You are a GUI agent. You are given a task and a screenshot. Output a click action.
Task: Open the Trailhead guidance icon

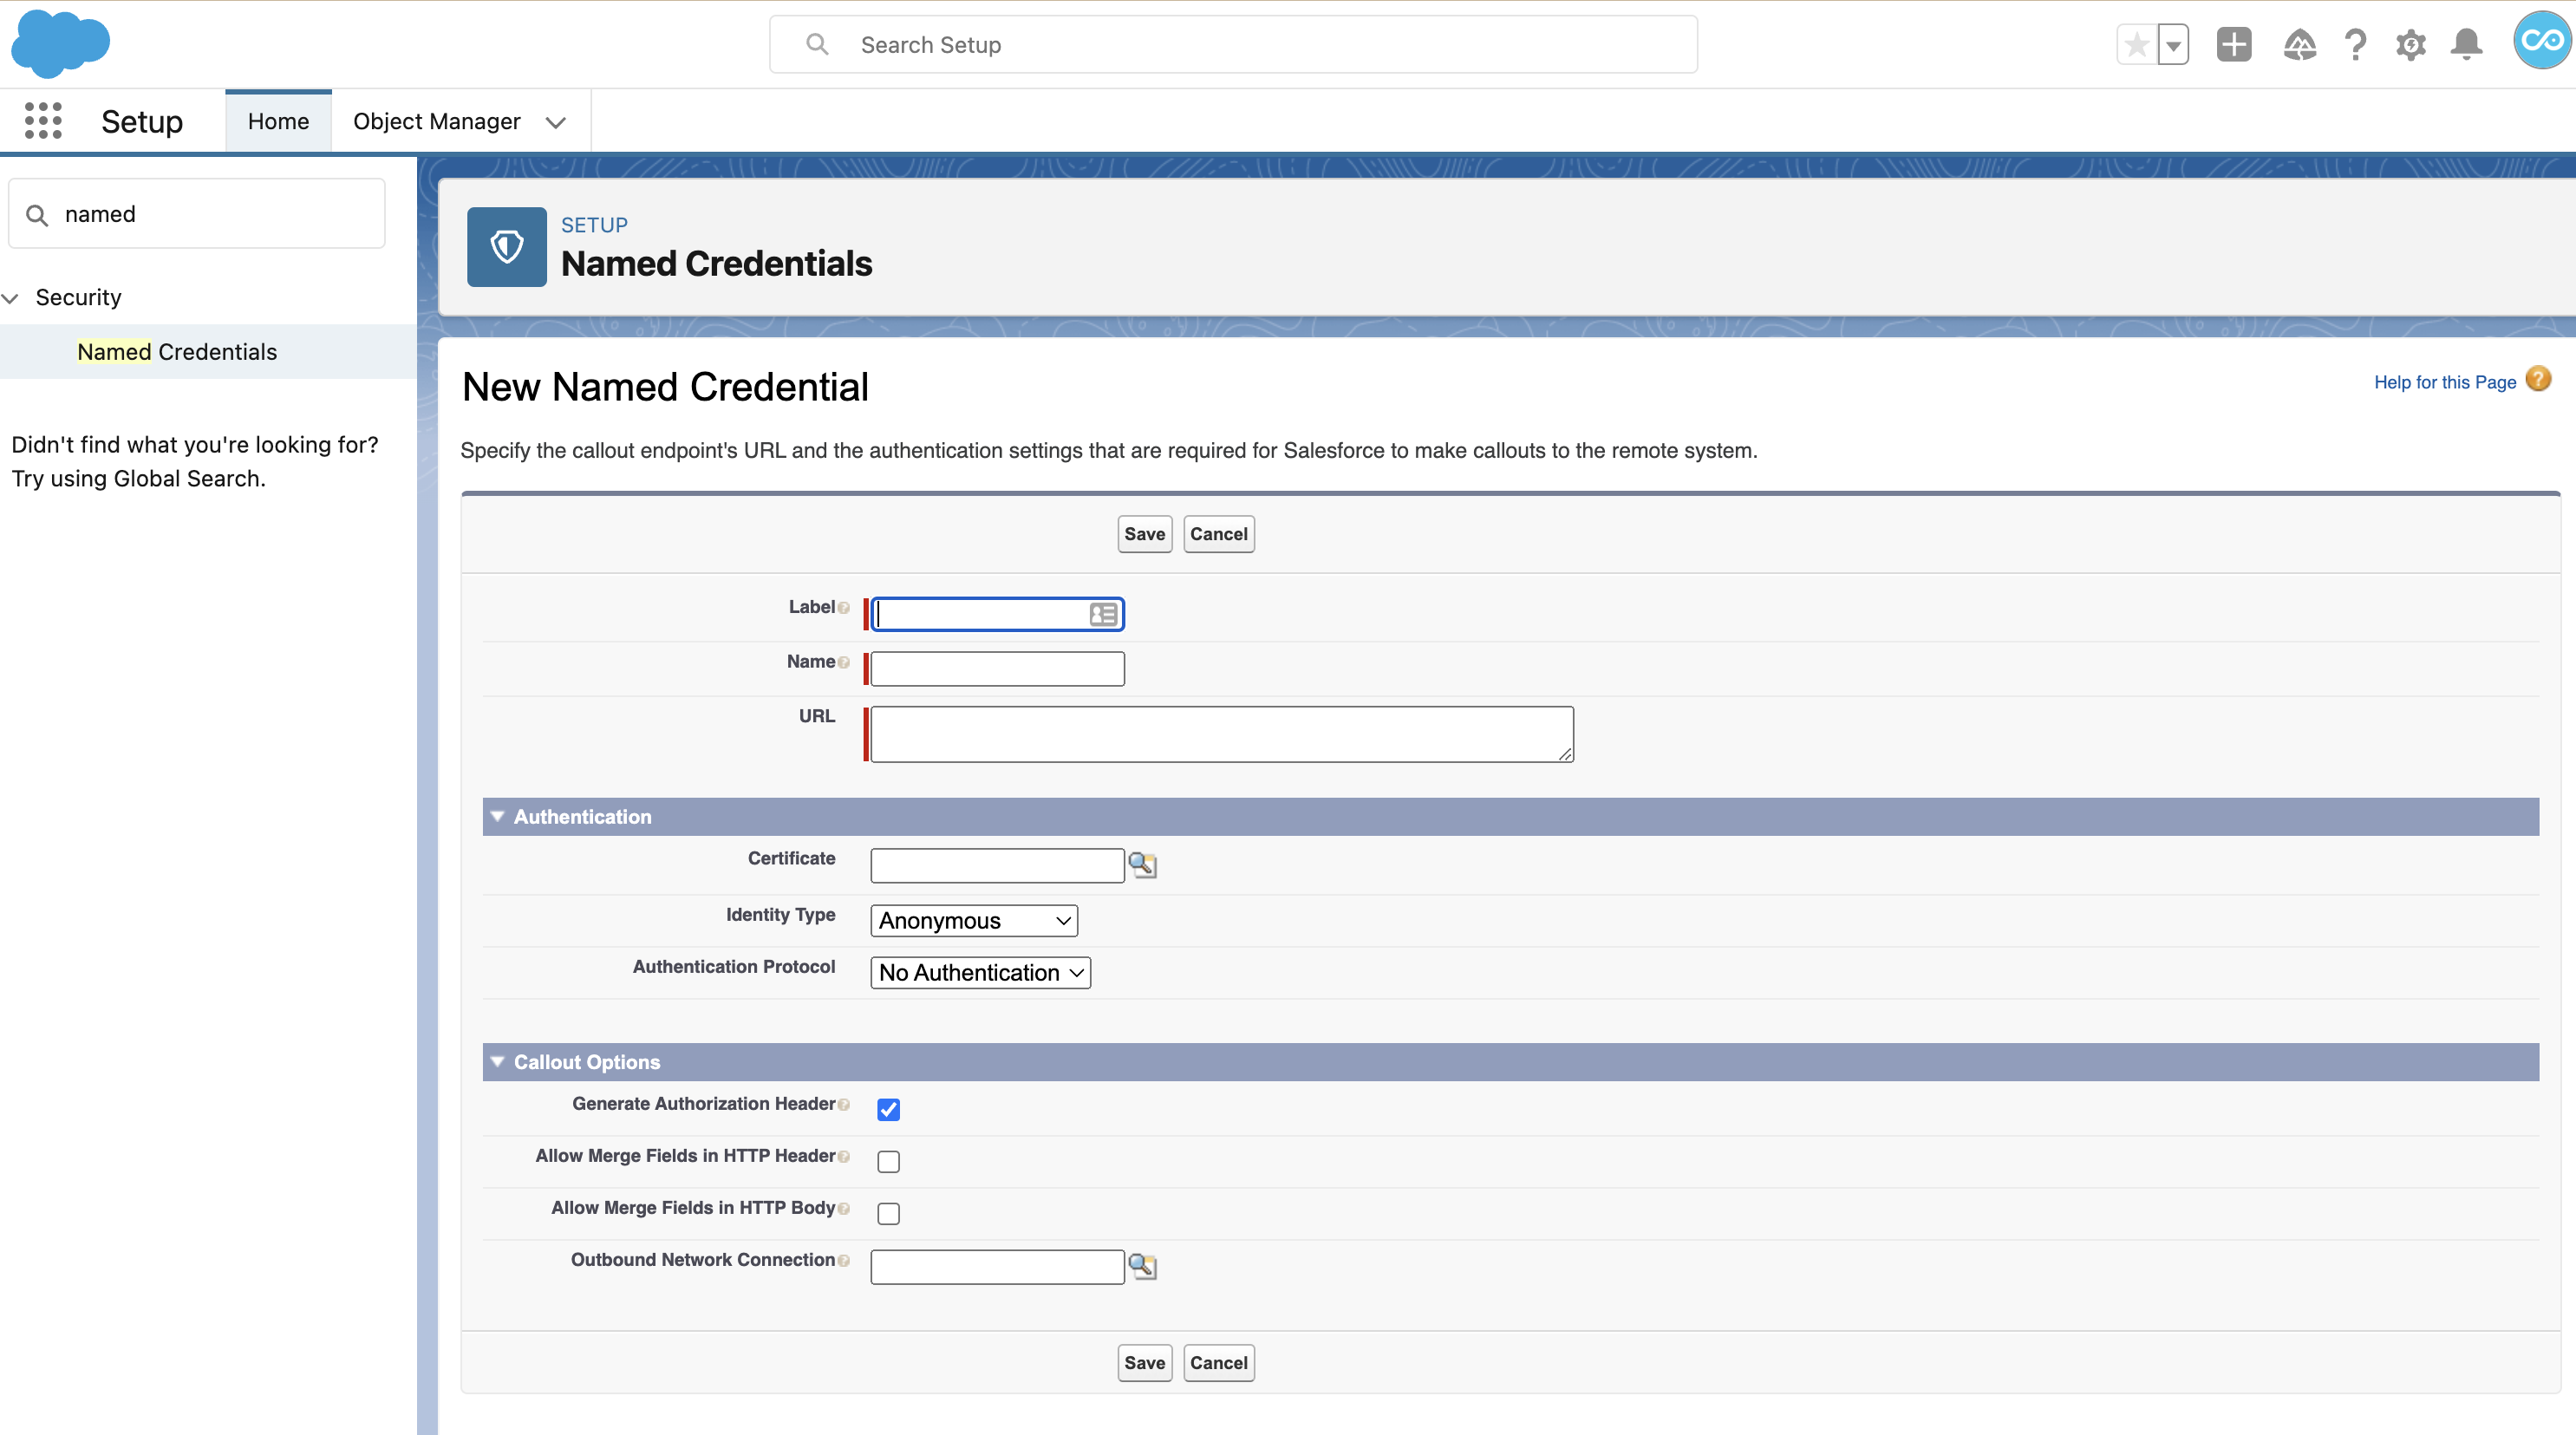[x=2299, y=45]
